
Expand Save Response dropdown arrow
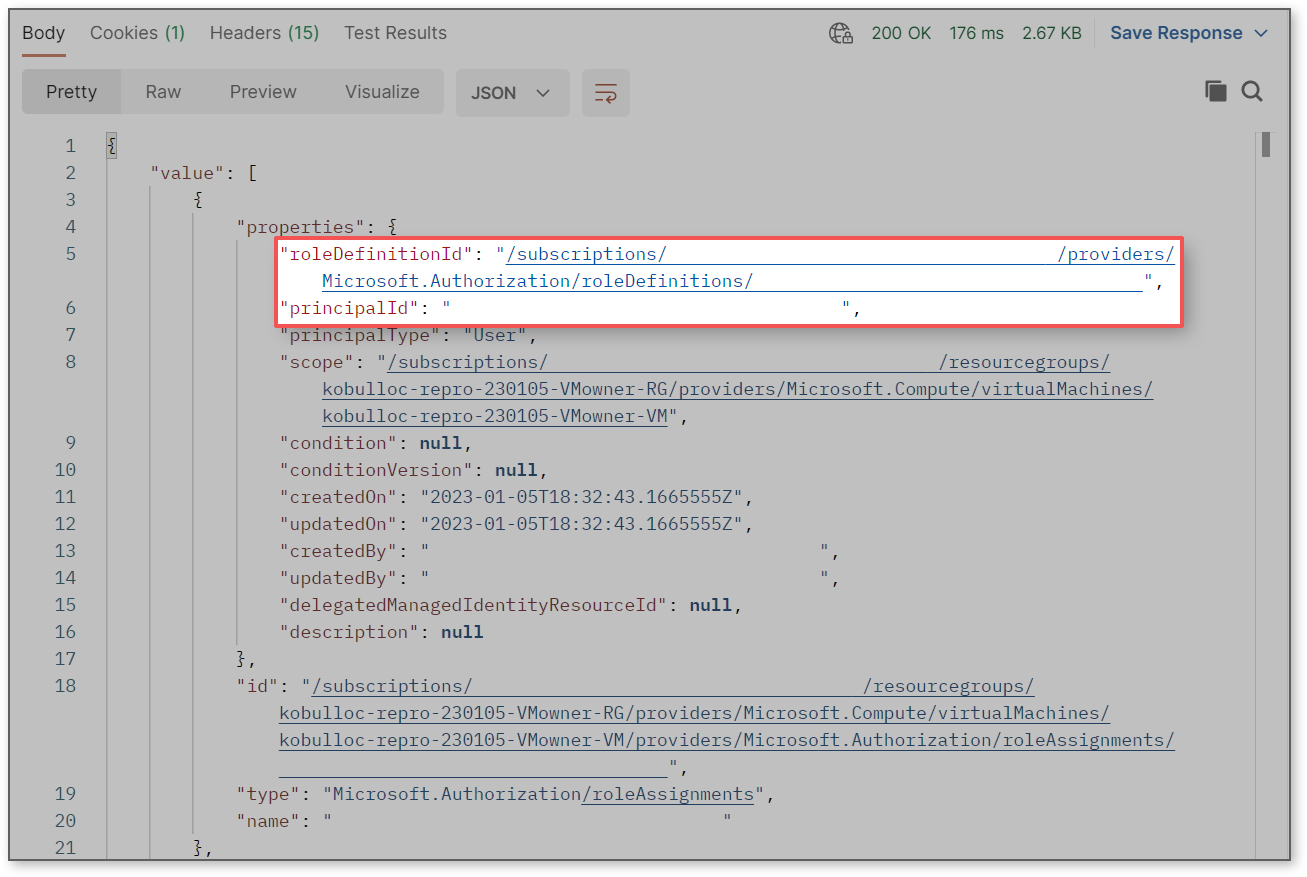click(1261, 33)
